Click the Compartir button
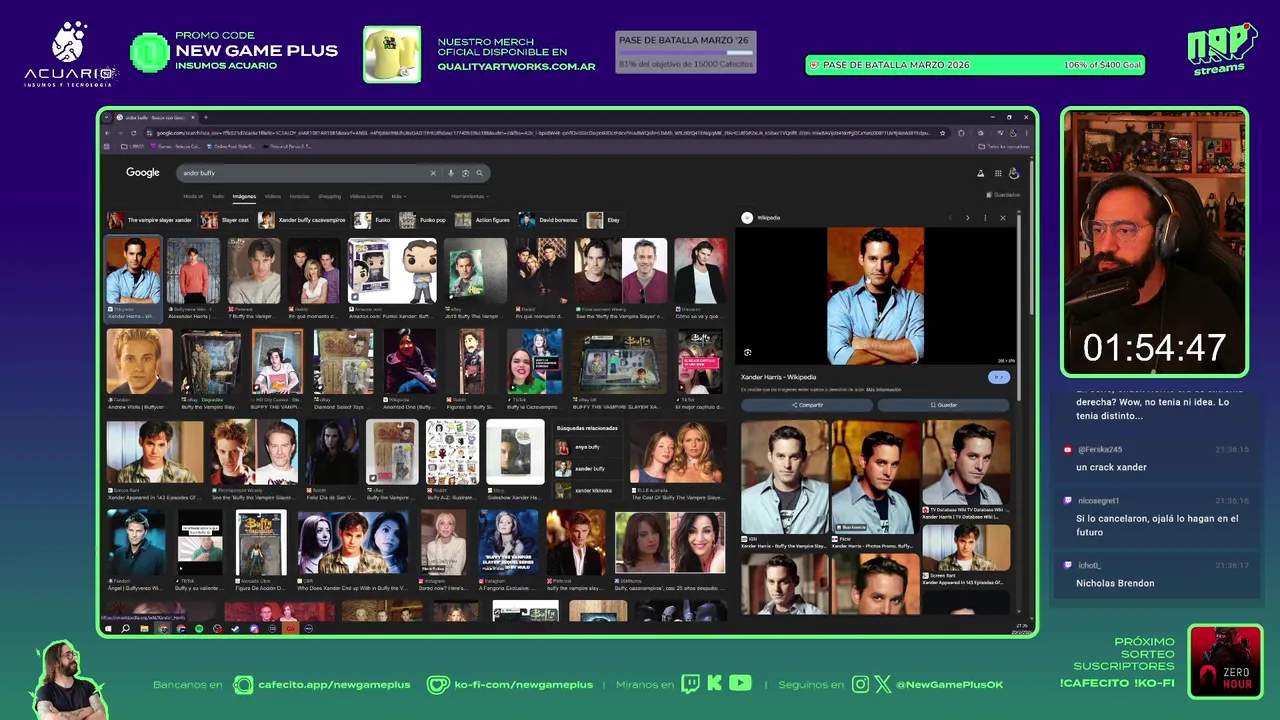Image resolution: width=1280 pixels, height=720 pixels. pyautogui.click(x=807, y=405)
